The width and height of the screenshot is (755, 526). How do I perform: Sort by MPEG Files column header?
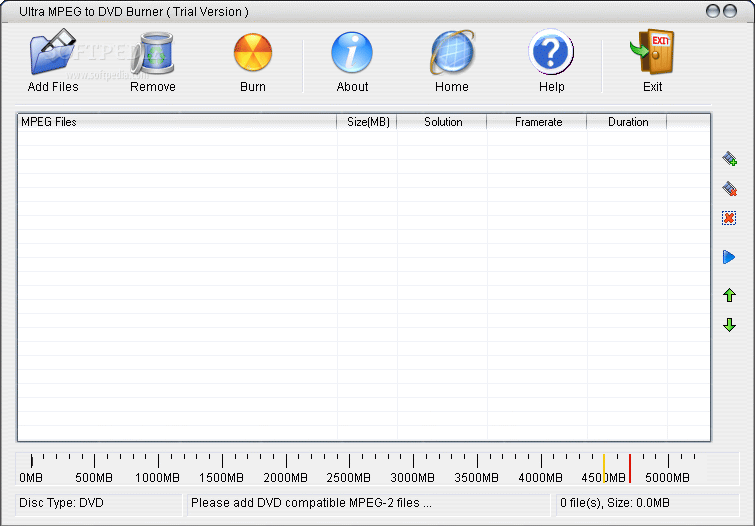(x=177, y=122)
